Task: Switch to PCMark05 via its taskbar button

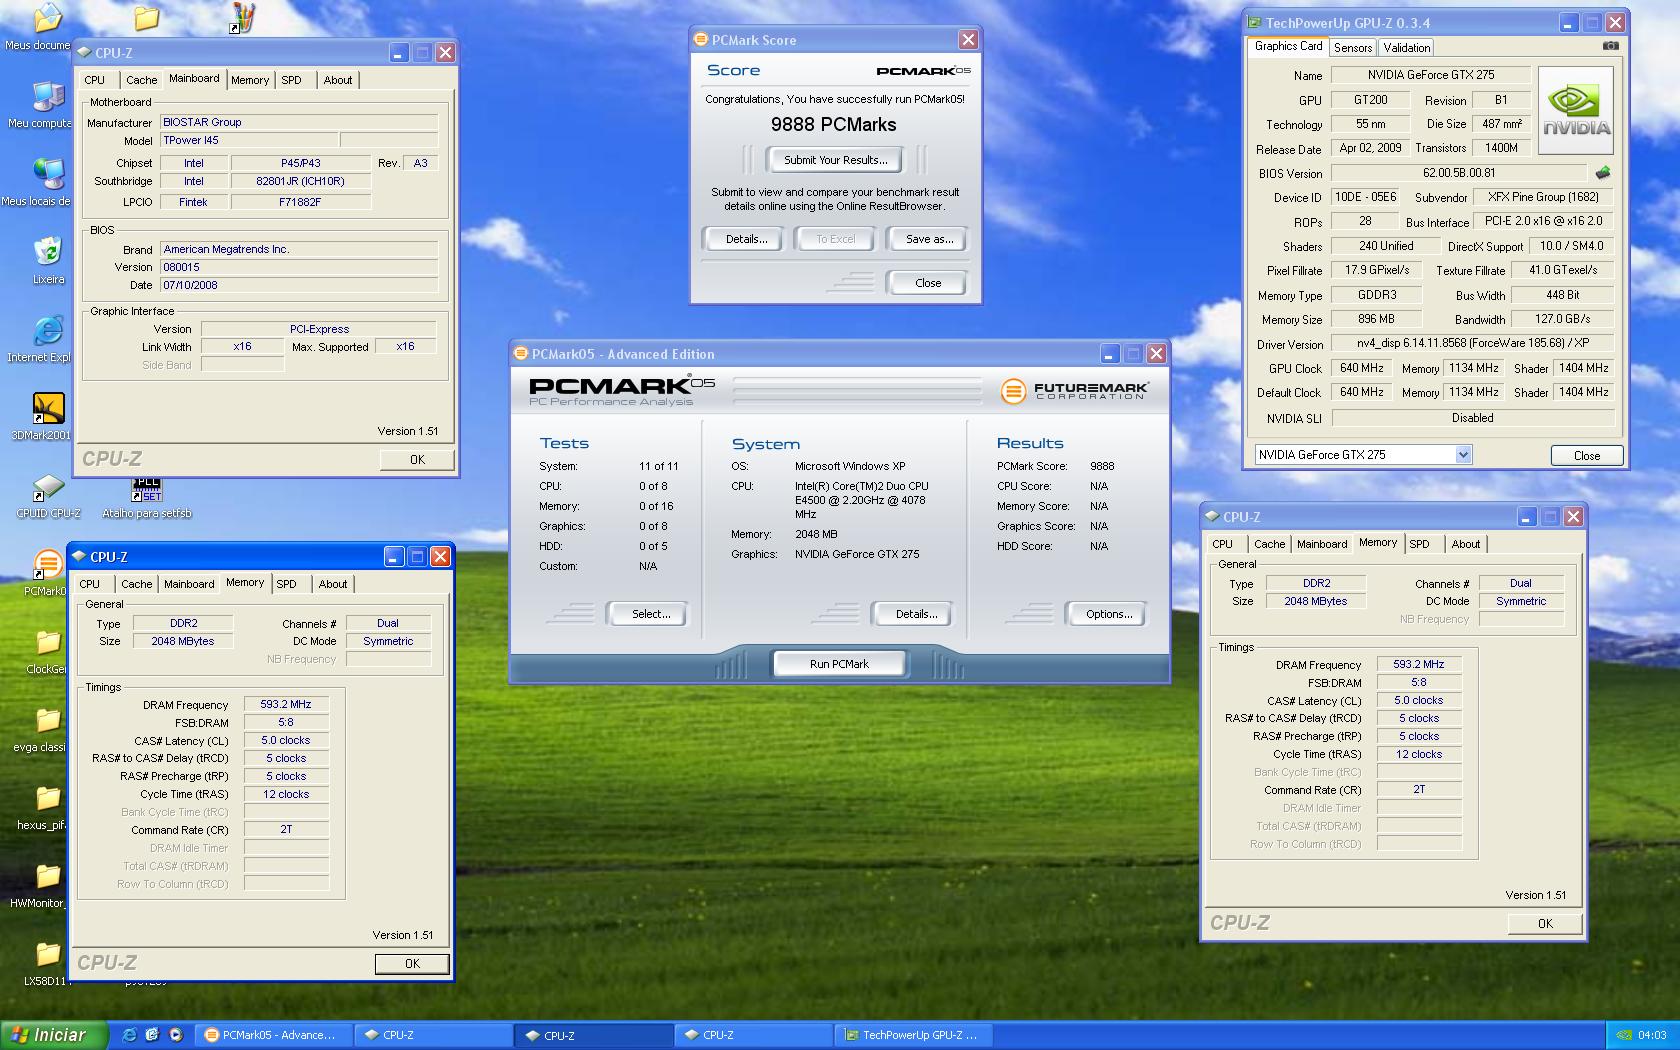Action: 275,1035
